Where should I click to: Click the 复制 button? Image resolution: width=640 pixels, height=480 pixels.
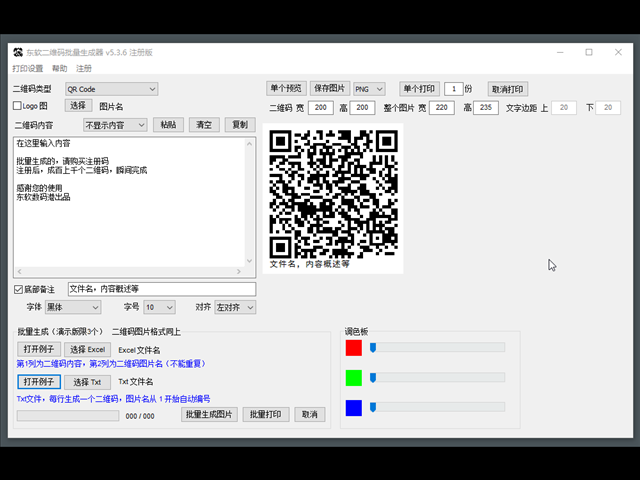point(240,125)
